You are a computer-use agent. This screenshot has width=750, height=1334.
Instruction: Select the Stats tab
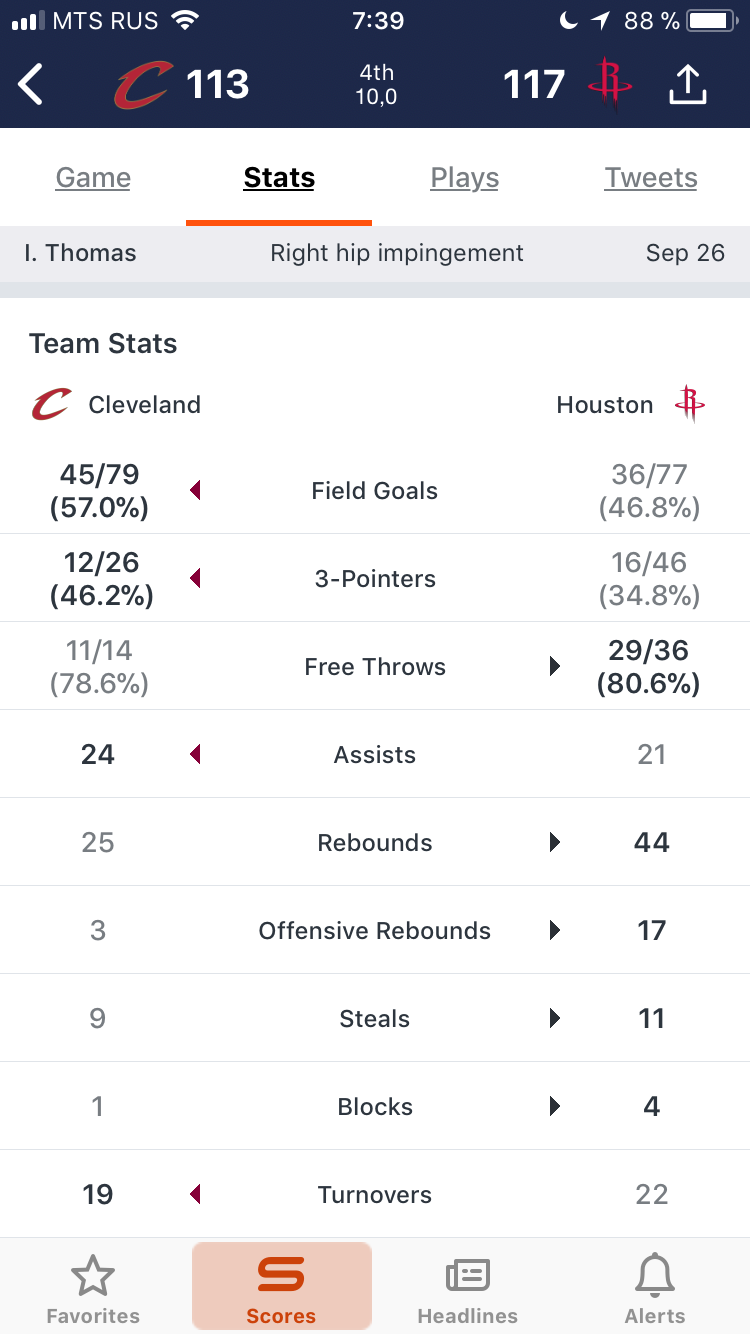279,178
